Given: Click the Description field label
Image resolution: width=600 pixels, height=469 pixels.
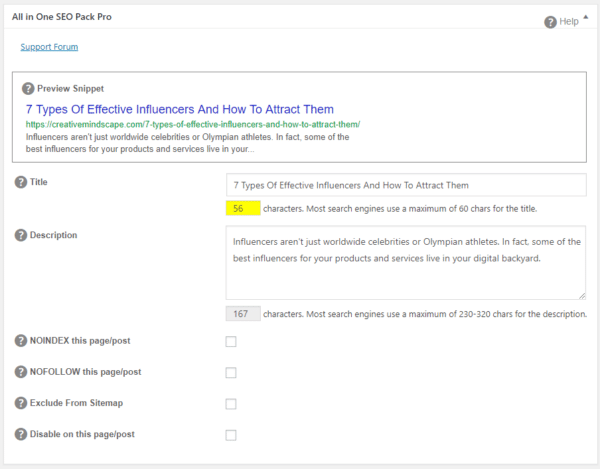Looking at the screenshot, I should 54,235.
